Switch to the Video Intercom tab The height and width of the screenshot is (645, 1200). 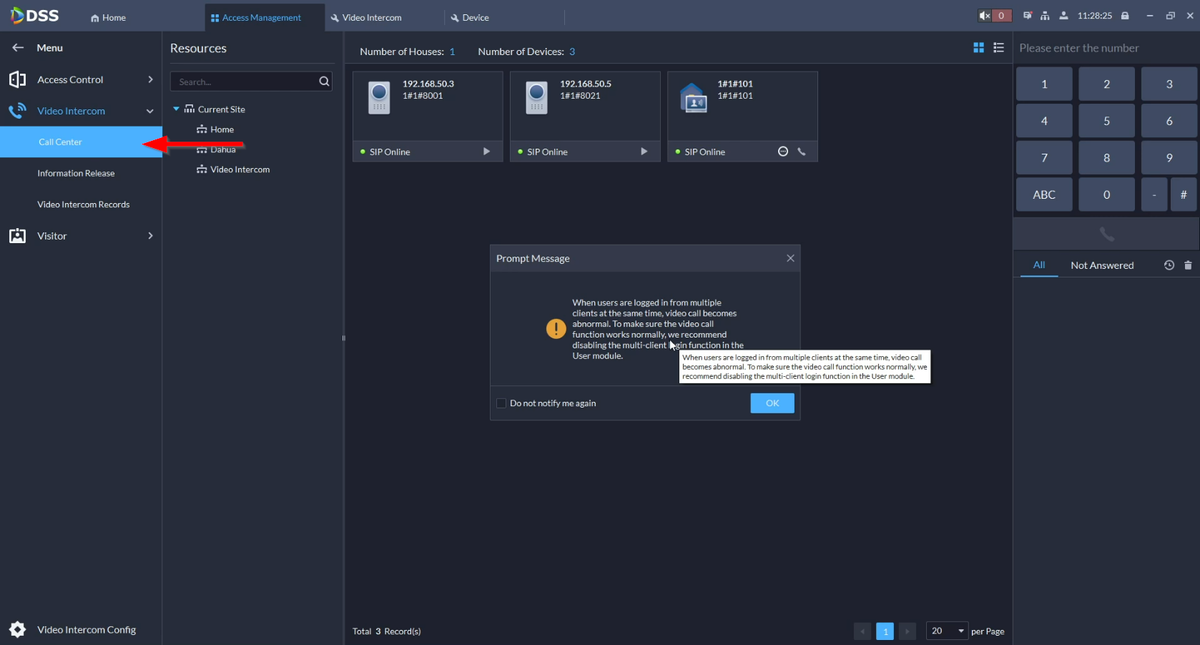tap(366, 17)
